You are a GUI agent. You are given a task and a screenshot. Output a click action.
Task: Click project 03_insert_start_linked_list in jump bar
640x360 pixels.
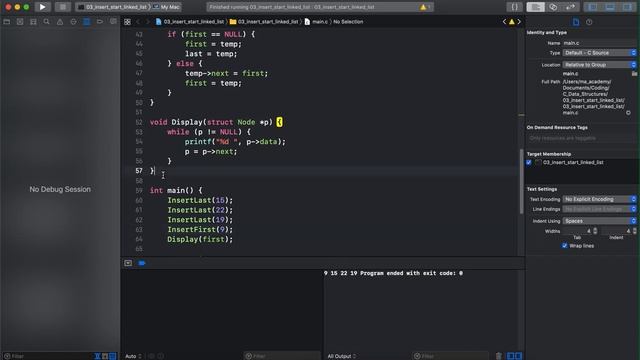pyautogui.click(x=190, y=22)
